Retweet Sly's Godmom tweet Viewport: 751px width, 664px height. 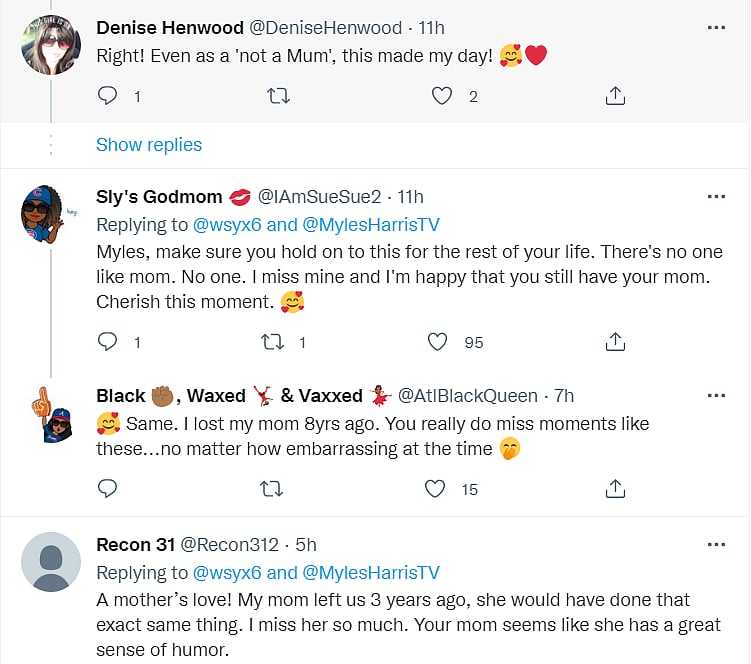[x=272, y=342]
